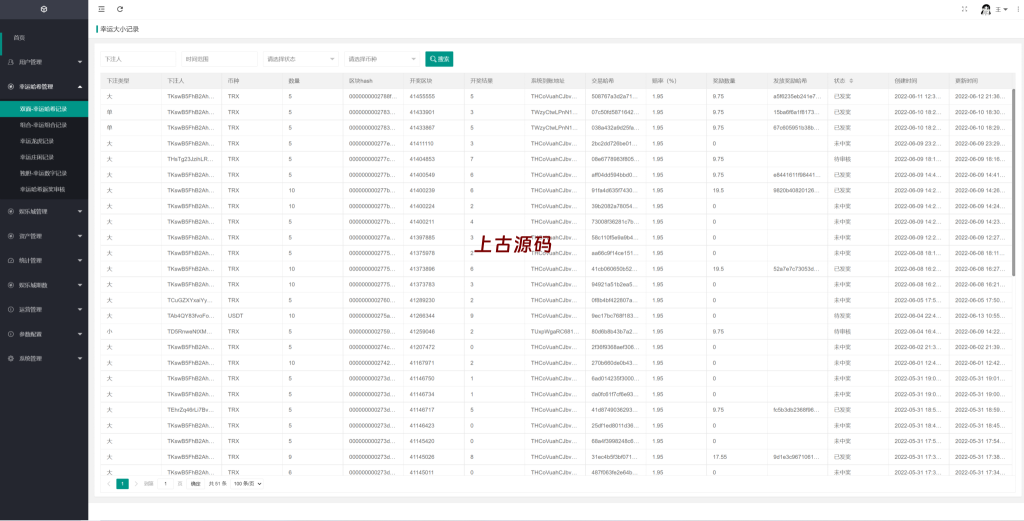1024x521 pixels.
Task: Expand the 用户管理 sidebar arrow
Action: [x=80, y=62]
